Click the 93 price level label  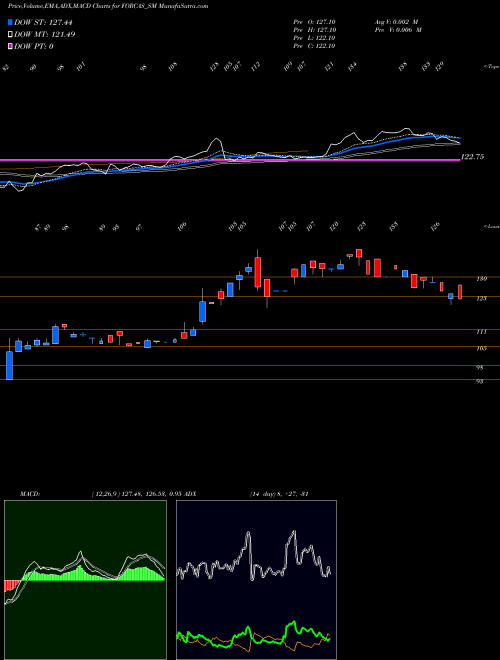point(481,382)
